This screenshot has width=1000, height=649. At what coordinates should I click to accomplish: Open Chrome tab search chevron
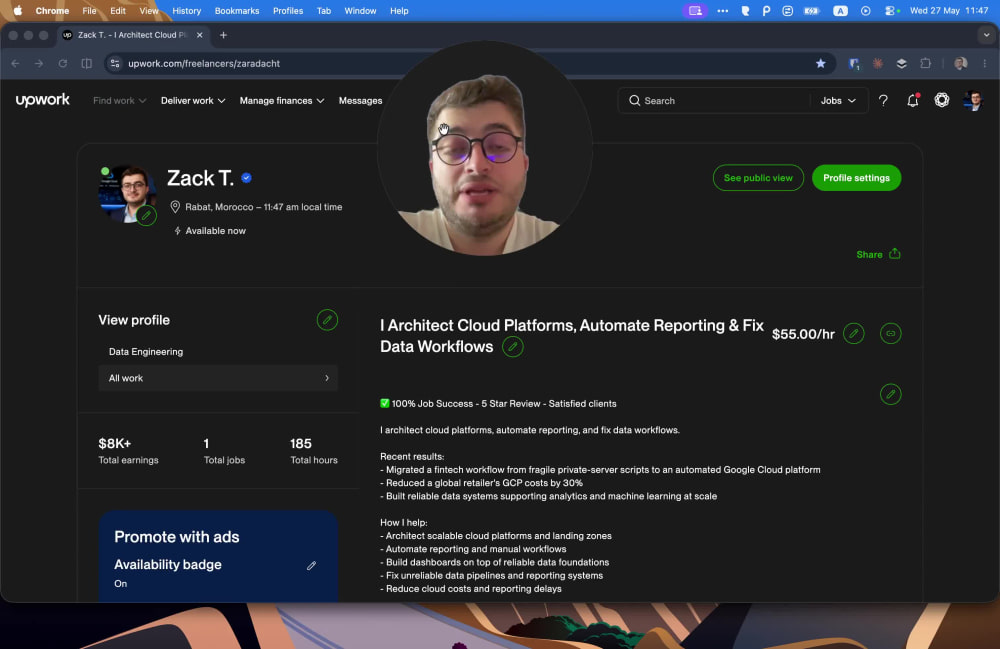pos(987,35)
